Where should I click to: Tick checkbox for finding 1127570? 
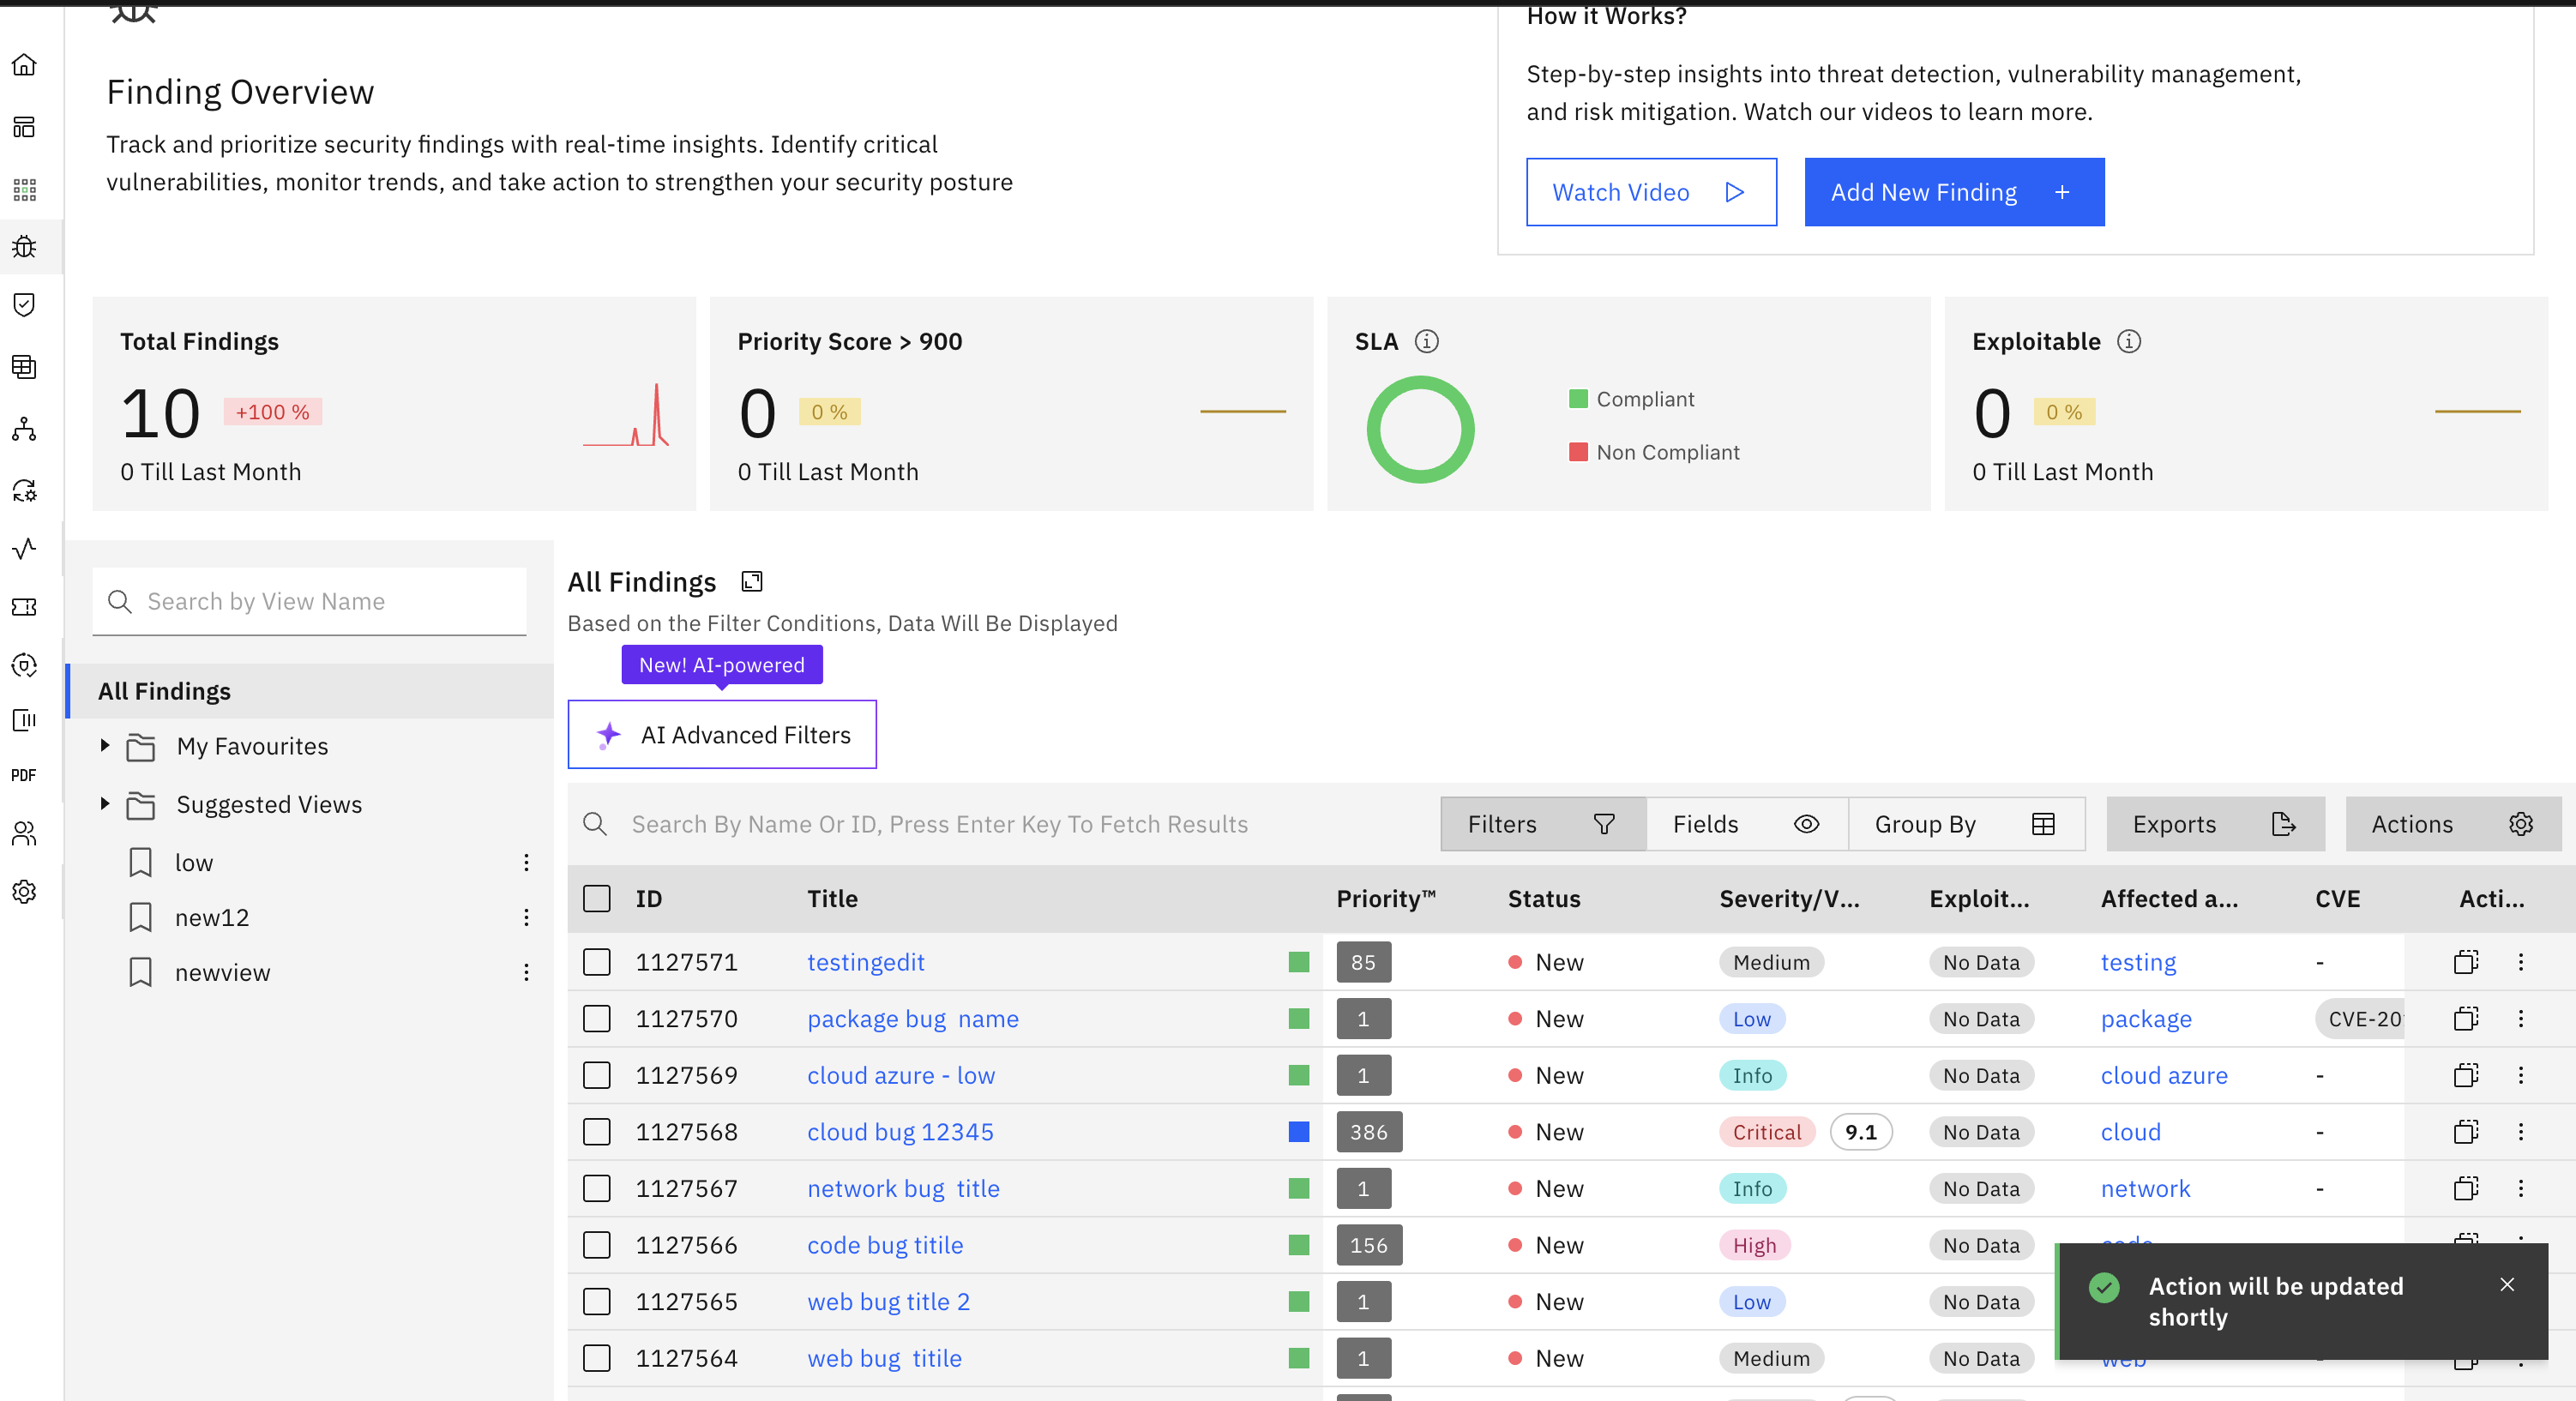(597, 1019)
